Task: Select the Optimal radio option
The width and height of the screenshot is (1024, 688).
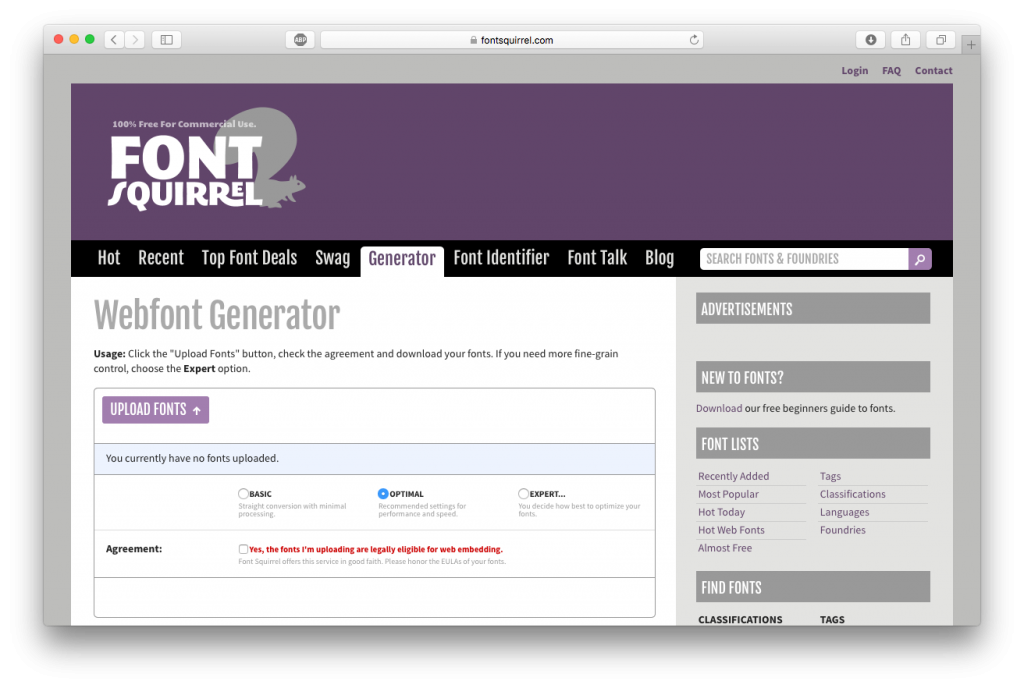Action: click(x=383, y=493)
